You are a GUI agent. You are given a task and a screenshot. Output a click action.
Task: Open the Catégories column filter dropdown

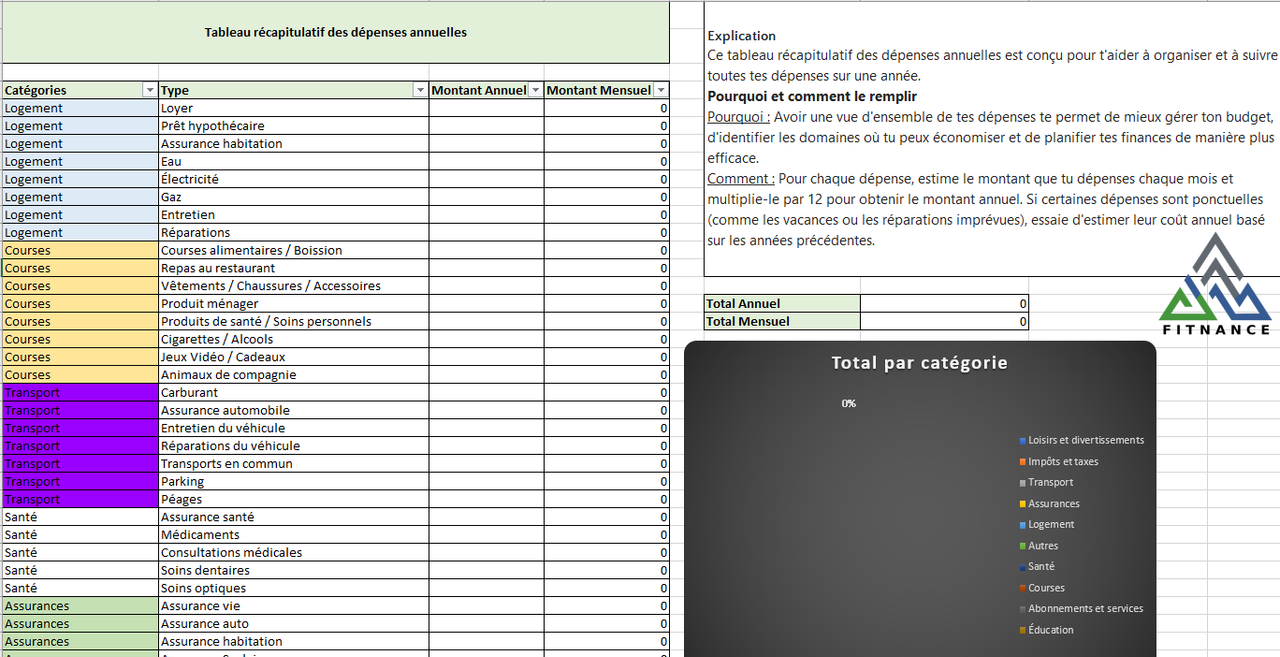(x=150, y=90)
